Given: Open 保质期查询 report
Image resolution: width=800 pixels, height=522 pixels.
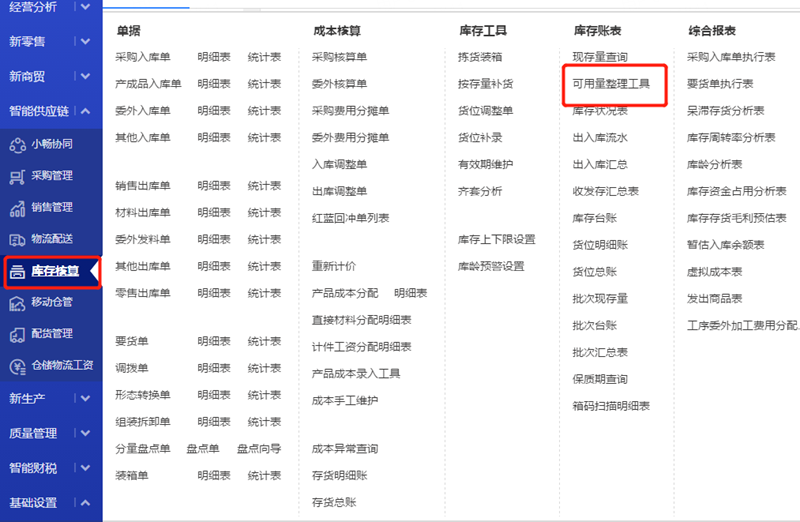Looking at the screenshot, I should tap(600, 379).
